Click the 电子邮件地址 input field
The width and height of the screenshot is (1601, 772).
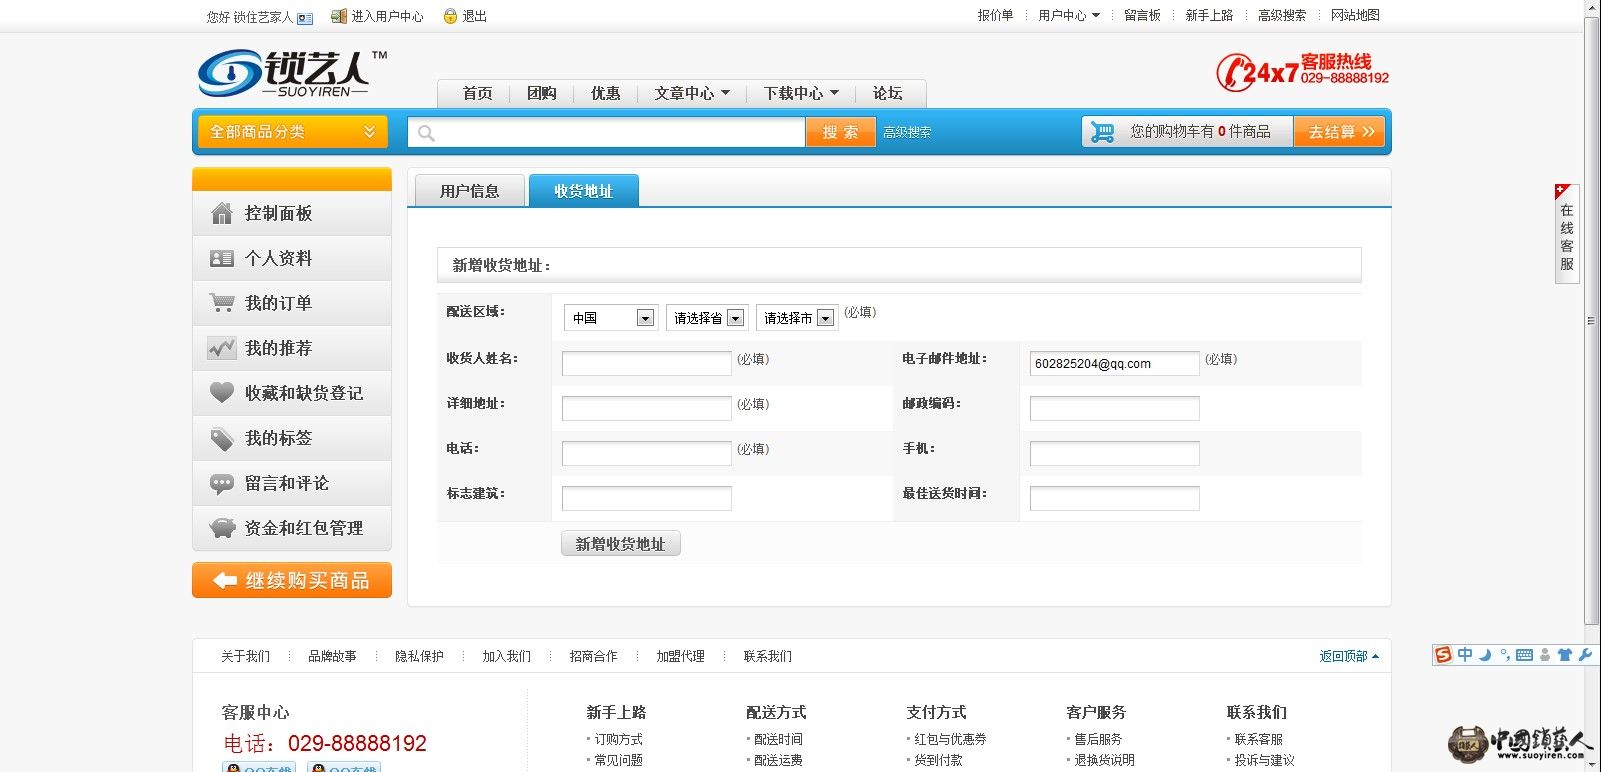1115,363
